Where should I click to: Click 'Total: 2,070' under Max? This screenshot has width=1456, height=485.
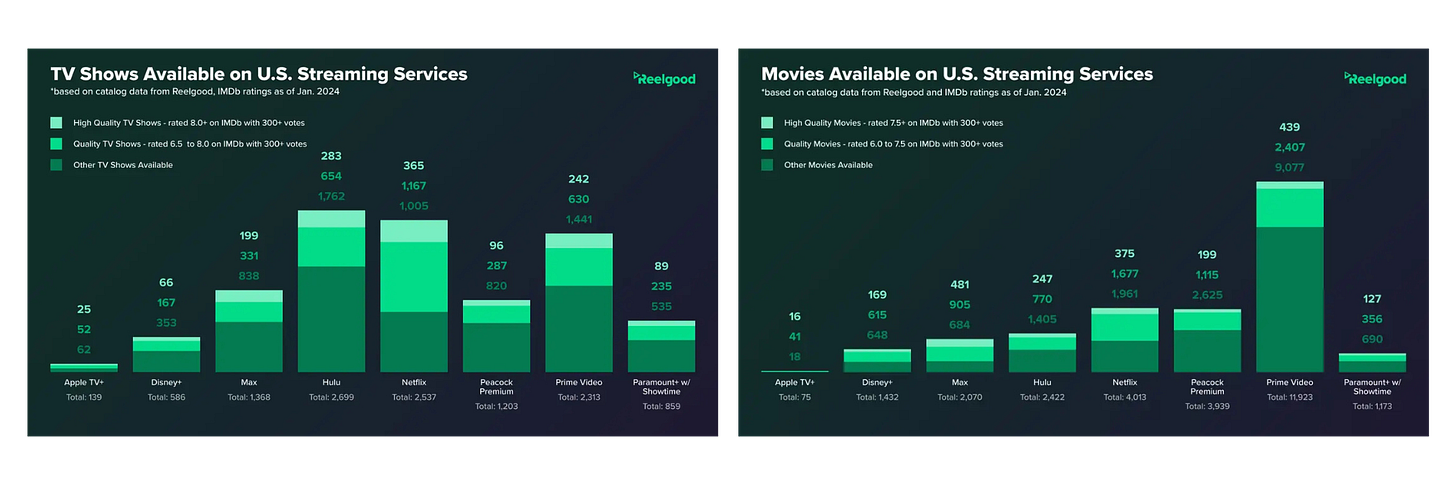[960, 398]
